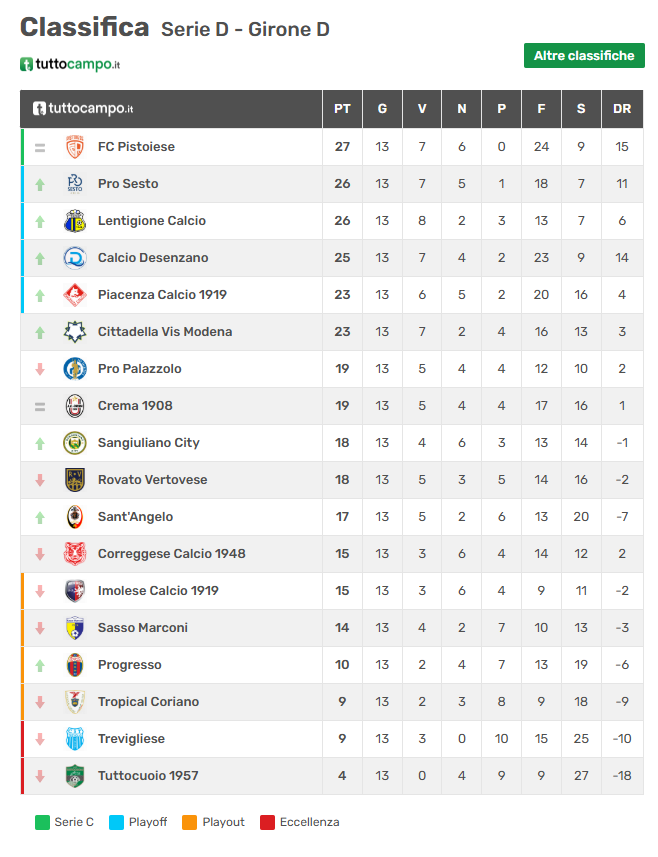Click the green Serie C legend swatch
Screen dimensions: 658x857
[42, 823]
